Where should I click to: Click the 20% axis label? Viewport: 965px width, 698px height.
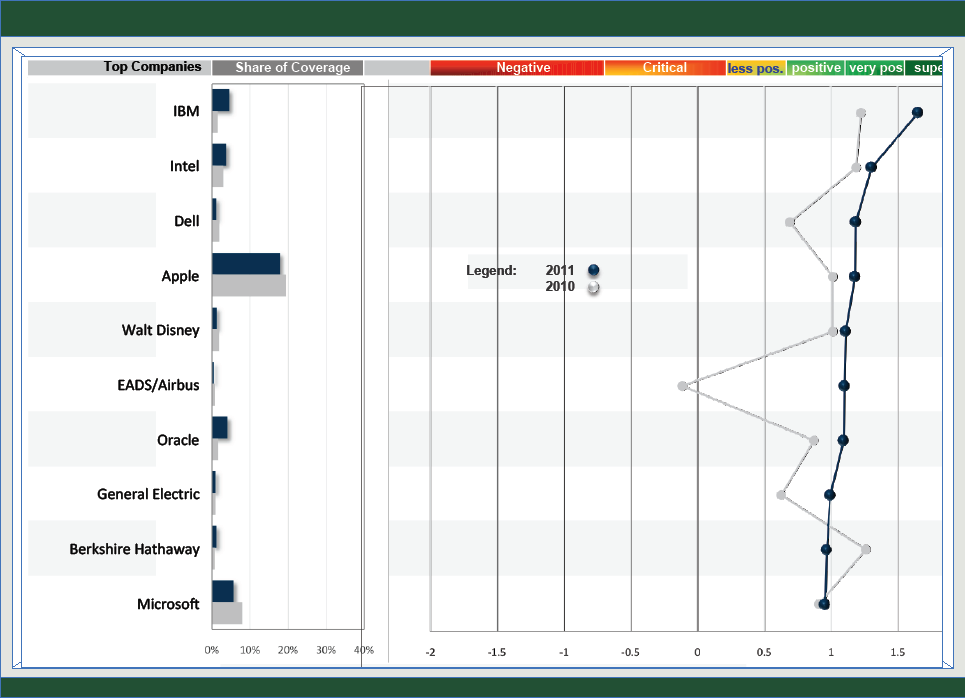tap(287, 650)
